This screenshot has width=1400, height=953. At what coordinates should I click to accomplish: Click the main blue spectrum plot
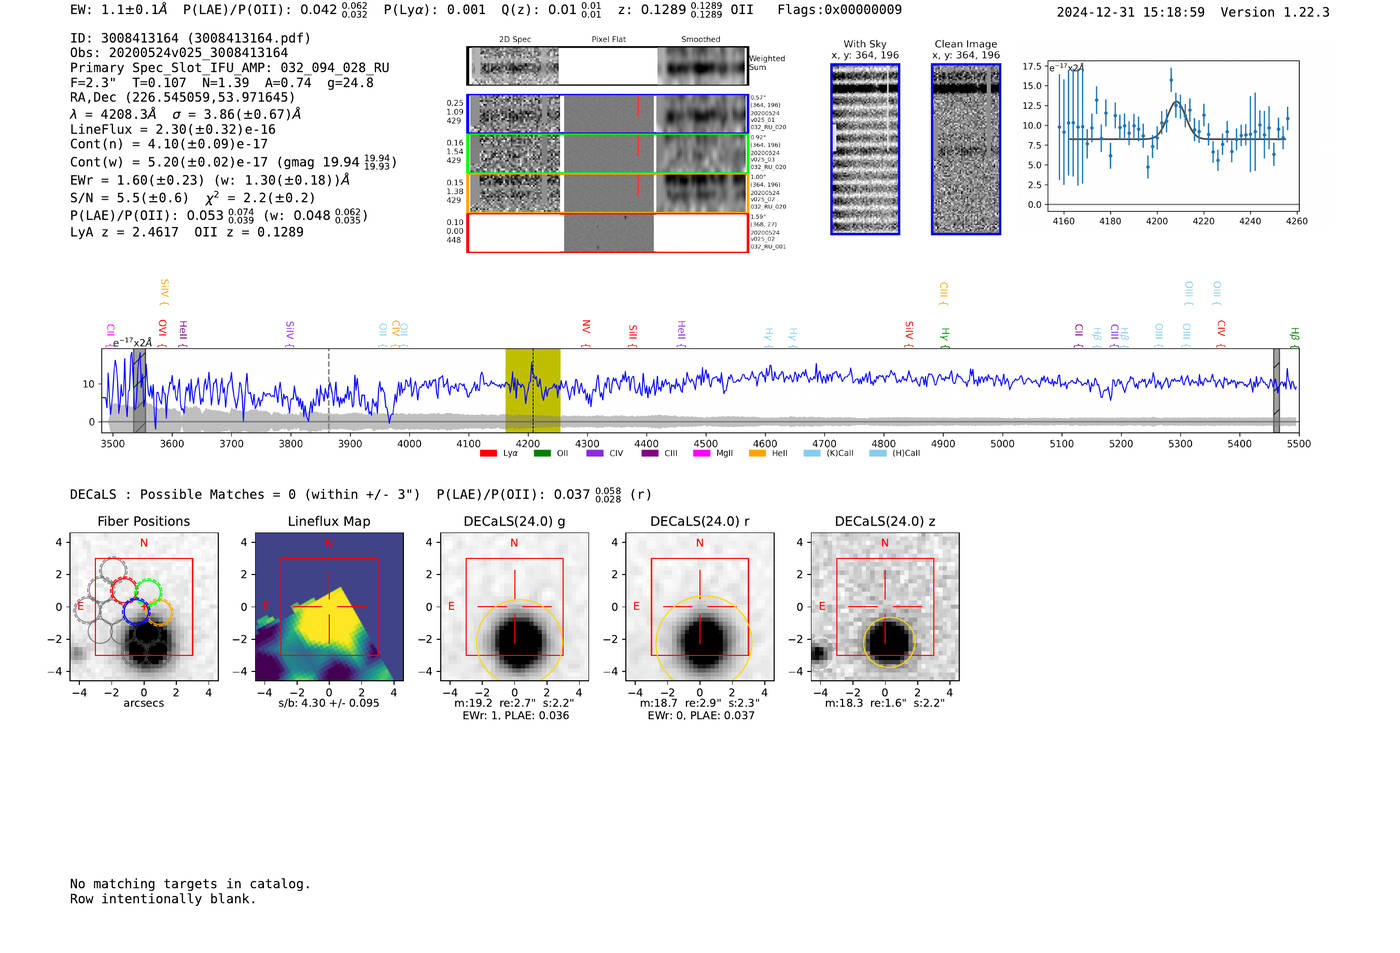click(x=699, y=390)
